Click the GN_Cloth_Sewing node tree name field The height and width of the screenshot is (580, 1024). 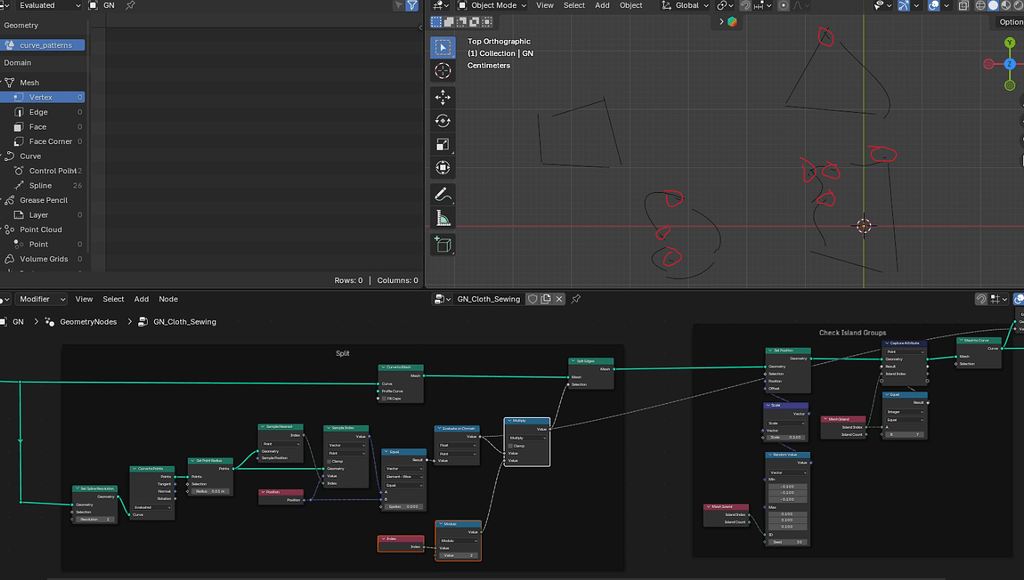(488, 299)
